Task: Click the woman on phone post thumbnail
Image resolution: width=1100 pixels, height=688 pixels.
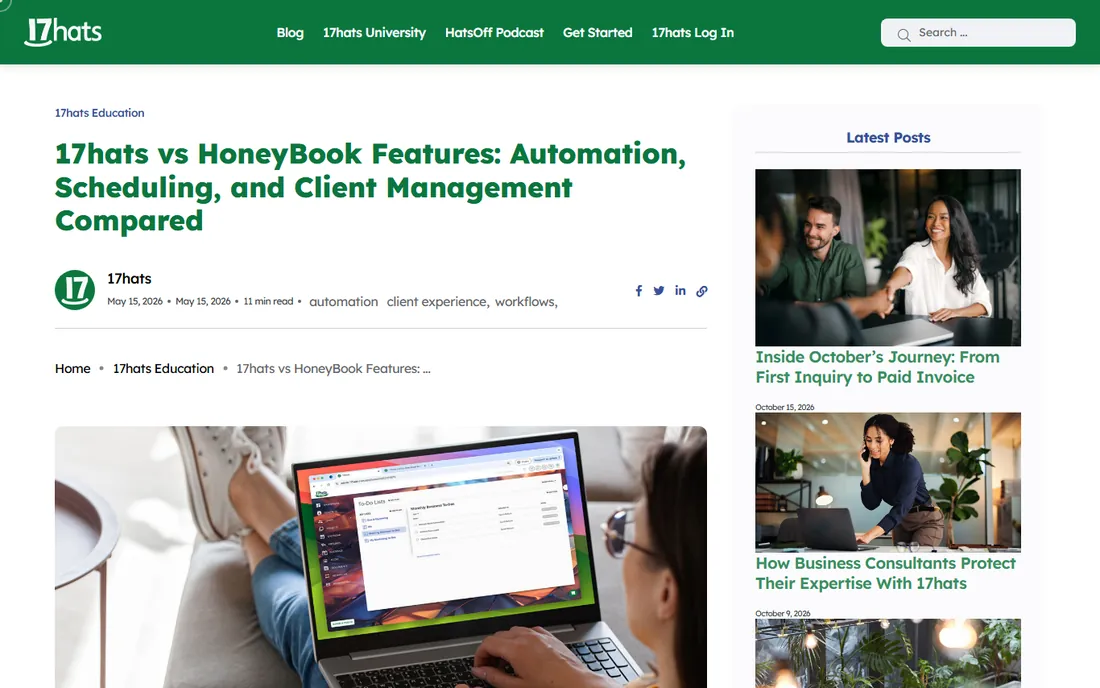Action: (x=888, y=482)
